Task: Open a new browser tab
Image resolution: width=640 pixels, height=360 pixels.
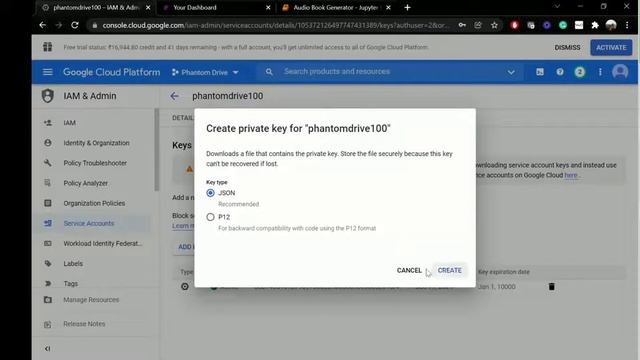Action: click(x=407, y=7)
